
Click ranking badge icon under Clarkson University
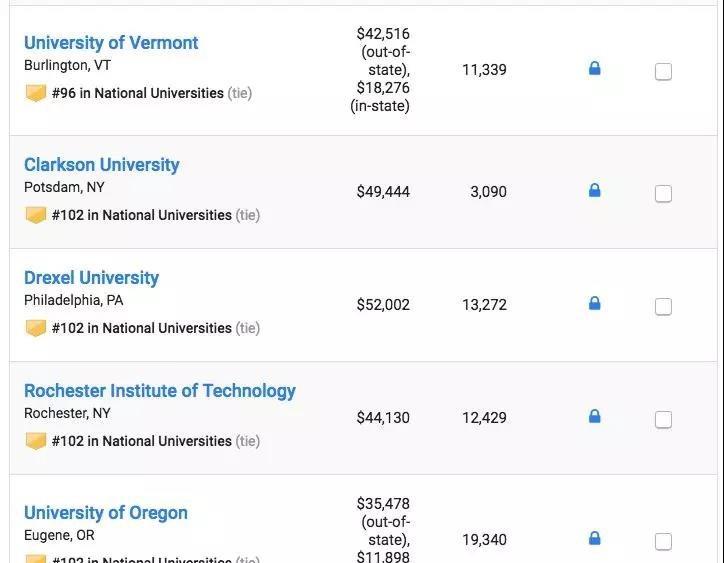pos(36,215)
